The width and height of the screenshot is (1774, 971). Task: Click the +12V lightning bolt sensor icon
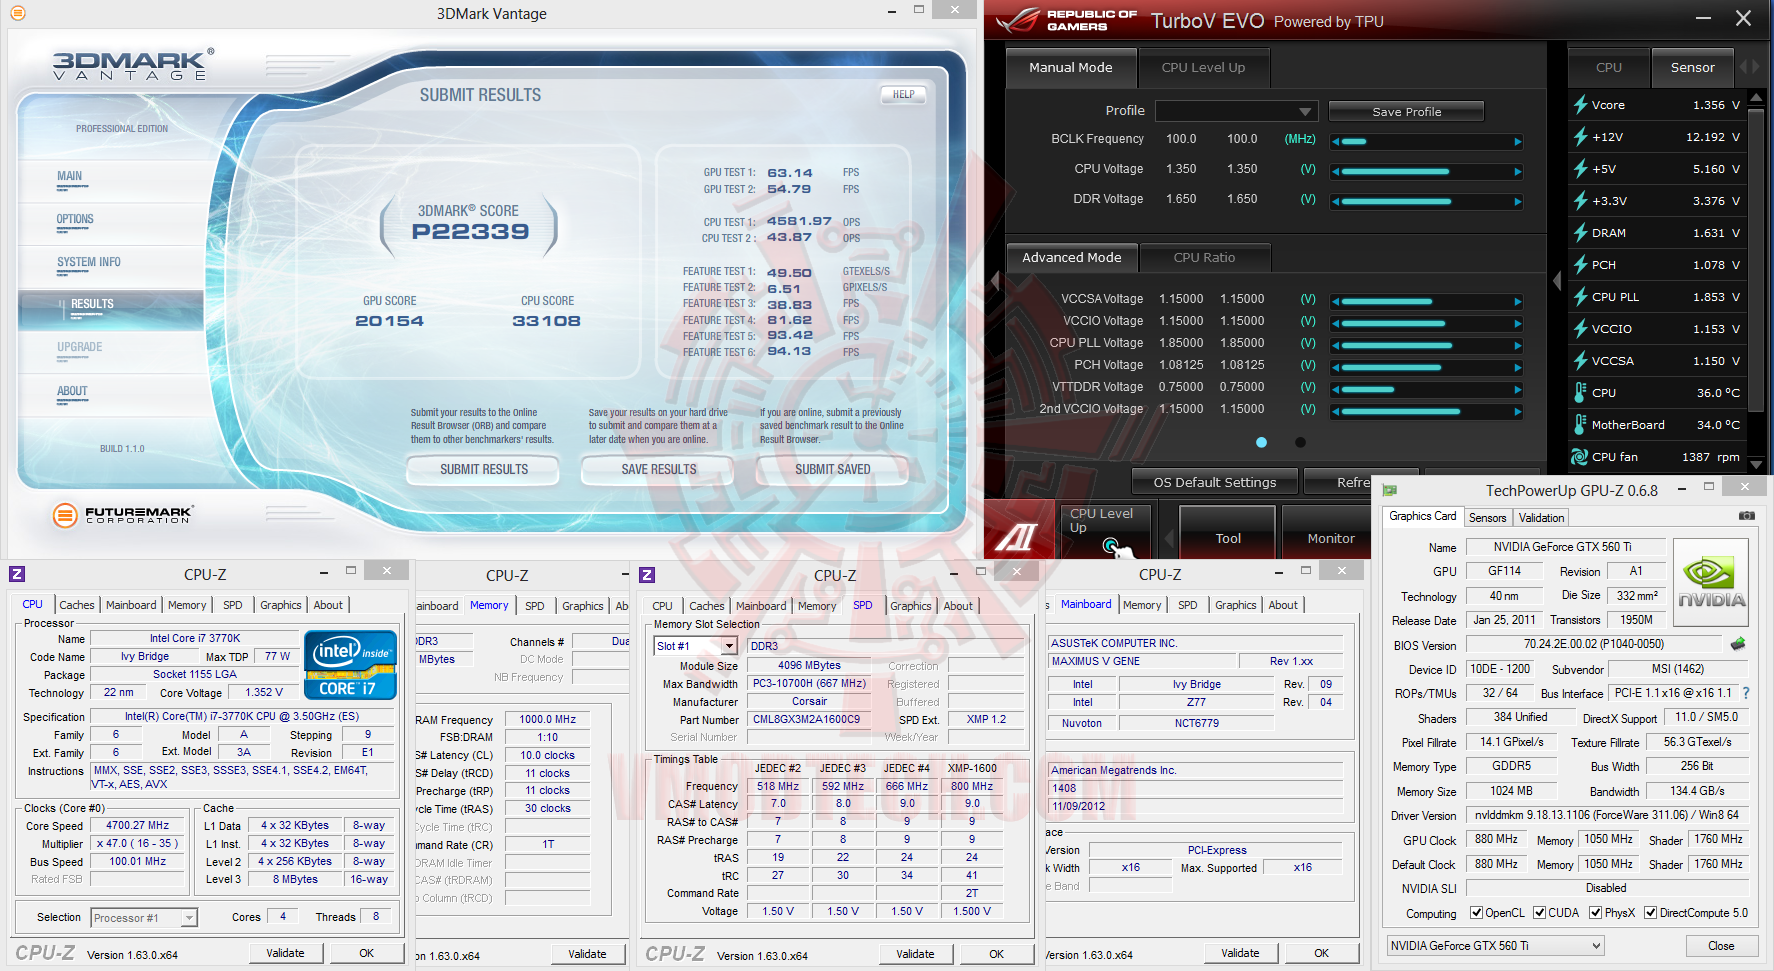1580,137
